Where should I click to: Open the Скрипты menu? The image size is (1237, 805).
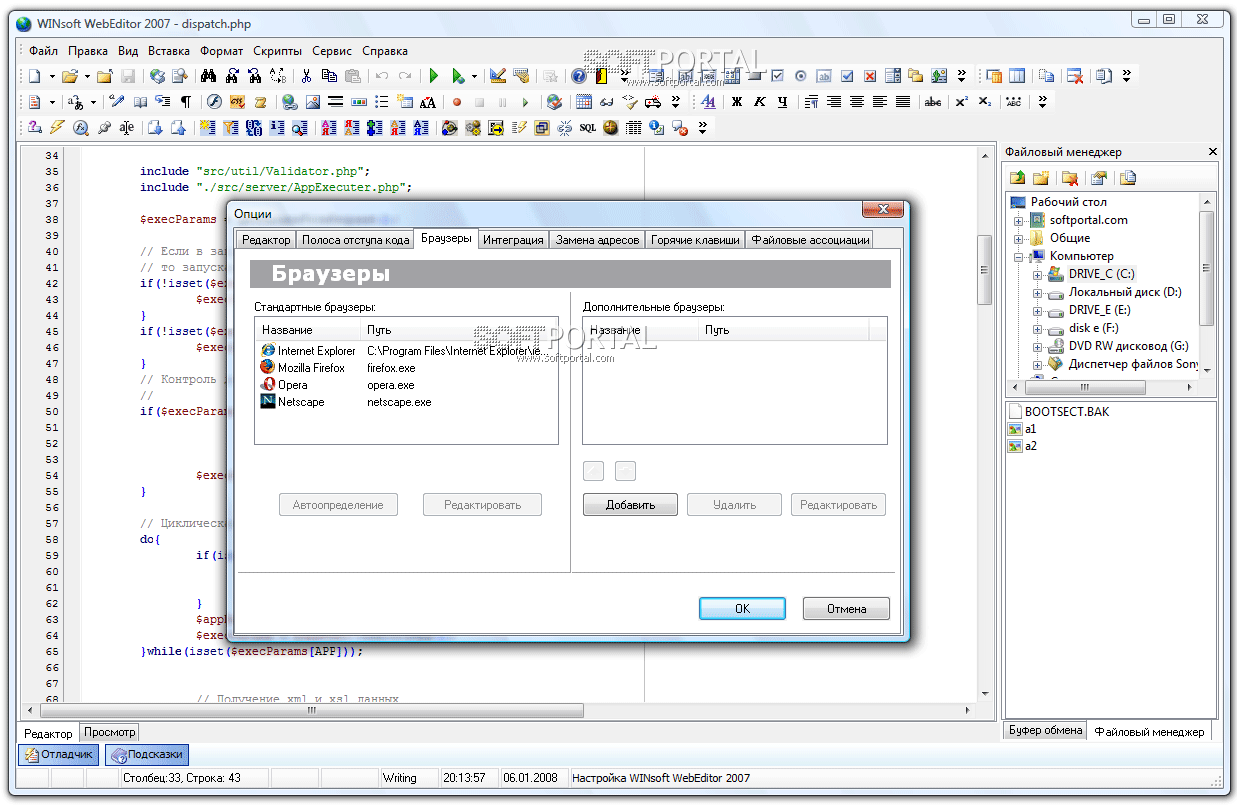point(277,51)
